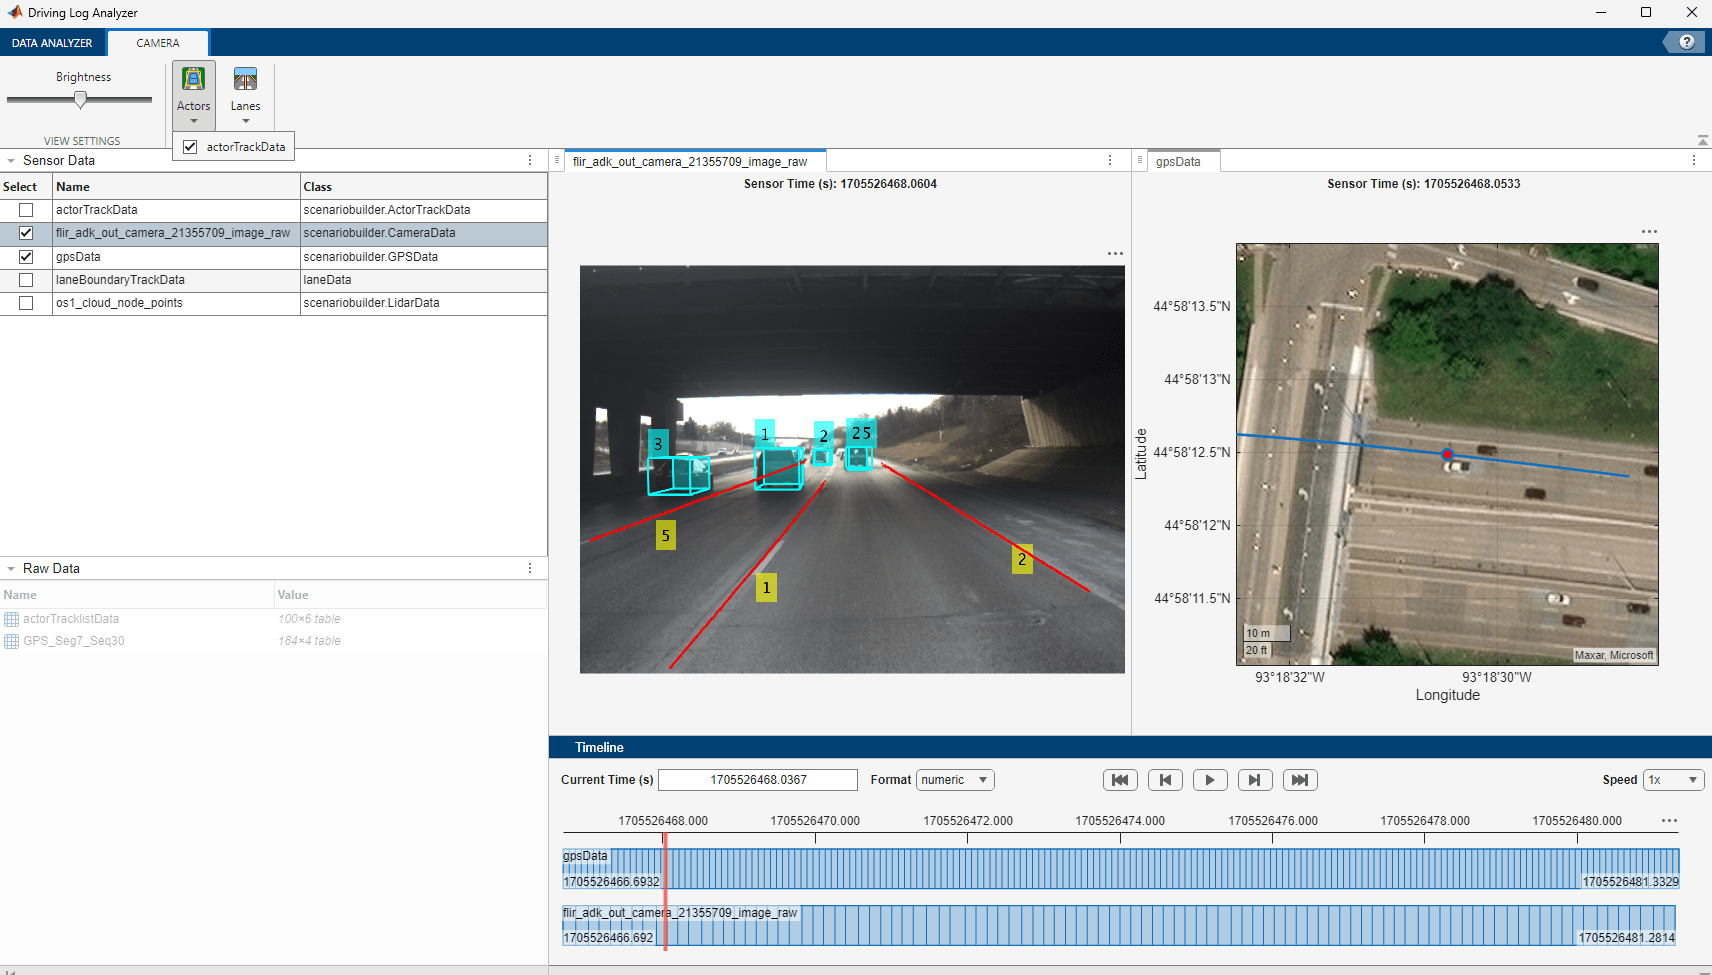Uncheck the gpsData sensor selection
This screenshot has width=1712, height=975.
(25, 257)
